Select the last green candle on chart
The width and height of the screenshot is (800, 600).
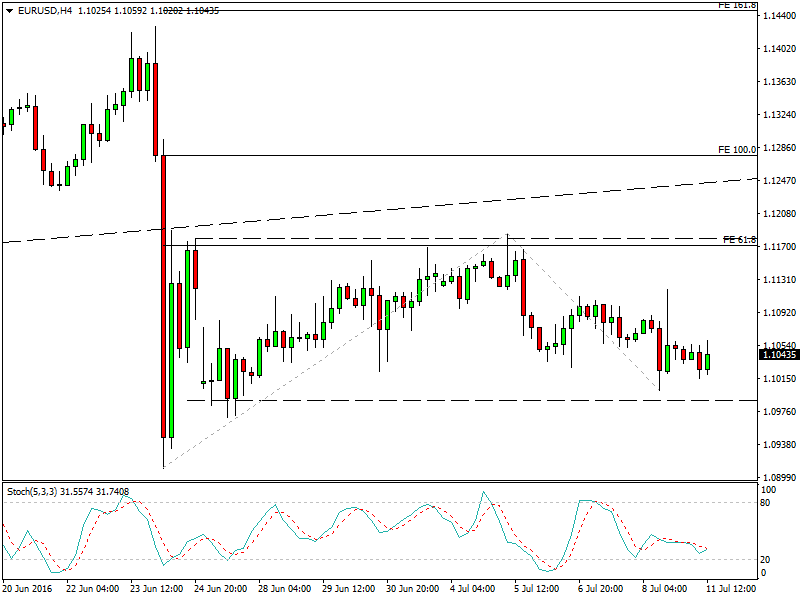708,362
